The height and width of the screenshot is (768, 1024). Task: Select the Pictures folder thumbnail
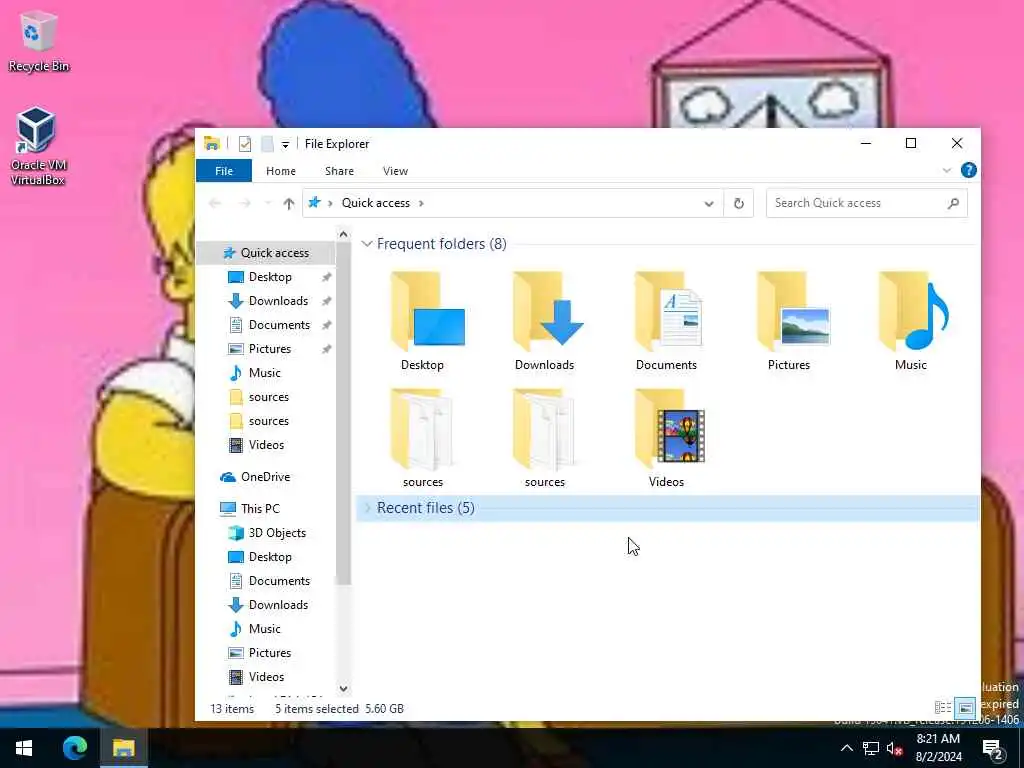788,321
